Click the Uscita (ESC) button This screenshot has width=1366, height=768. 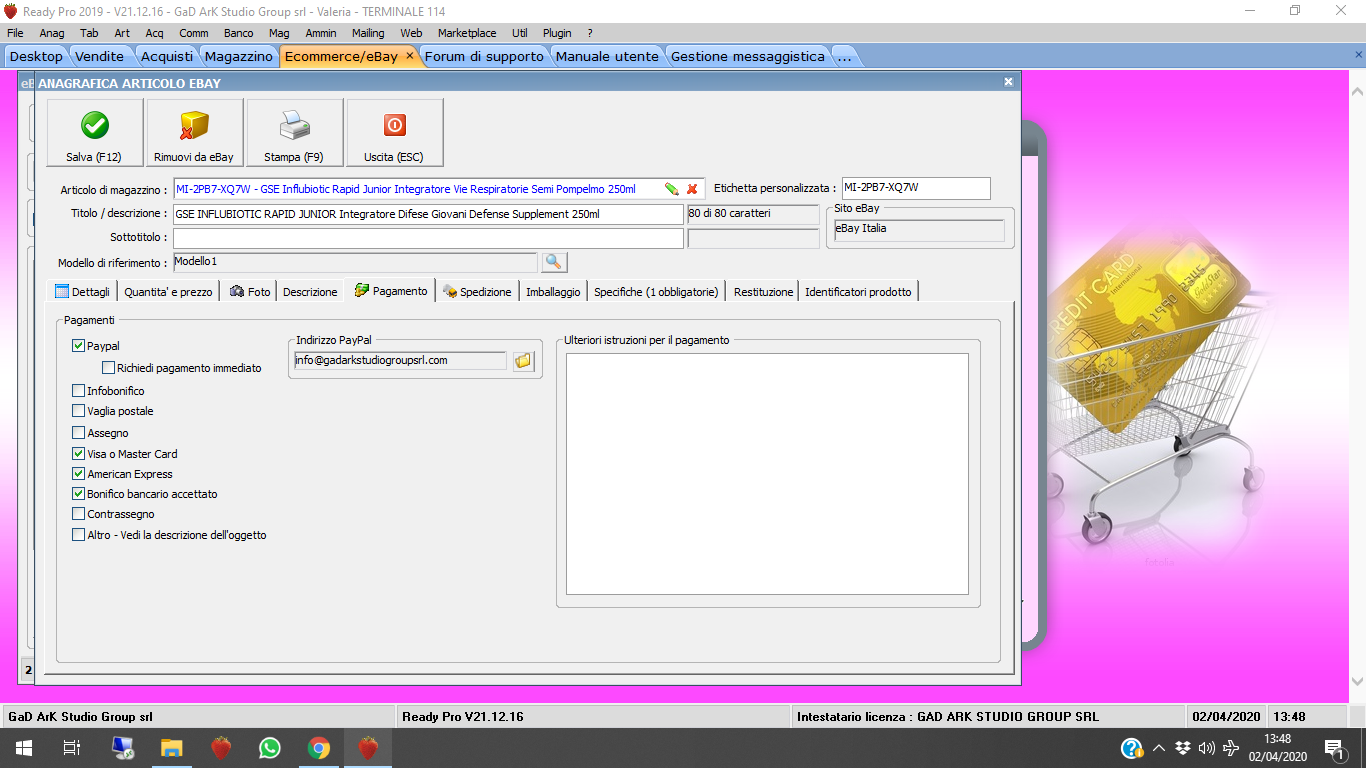394,132
